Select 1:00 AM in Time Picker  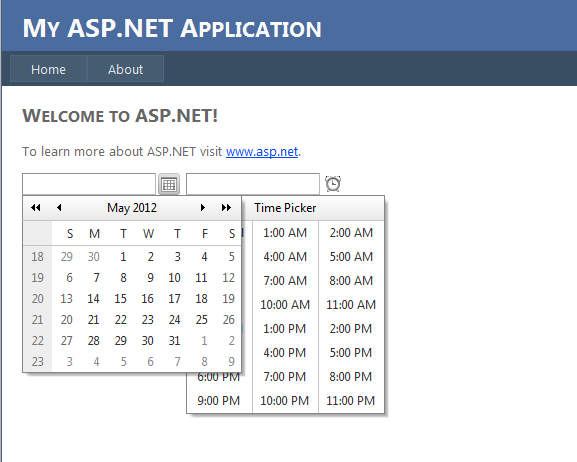pyautogui.click(x=285, y=233)
